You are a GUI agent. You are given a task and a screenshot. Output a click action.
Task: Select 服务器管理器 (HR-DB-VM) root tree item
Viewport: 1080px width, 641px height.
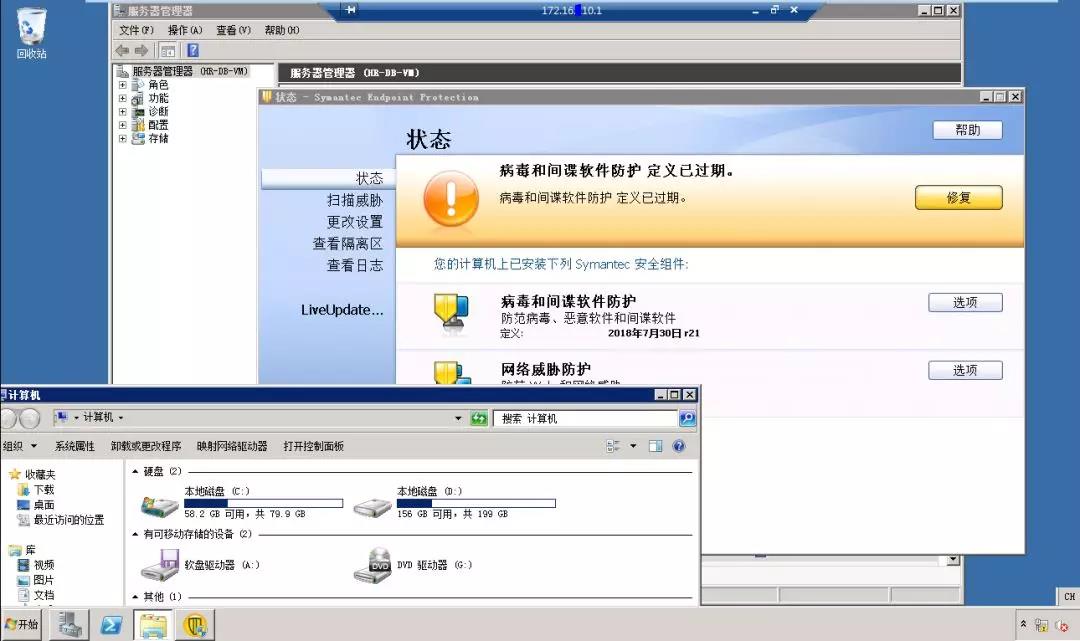[190, 72]
